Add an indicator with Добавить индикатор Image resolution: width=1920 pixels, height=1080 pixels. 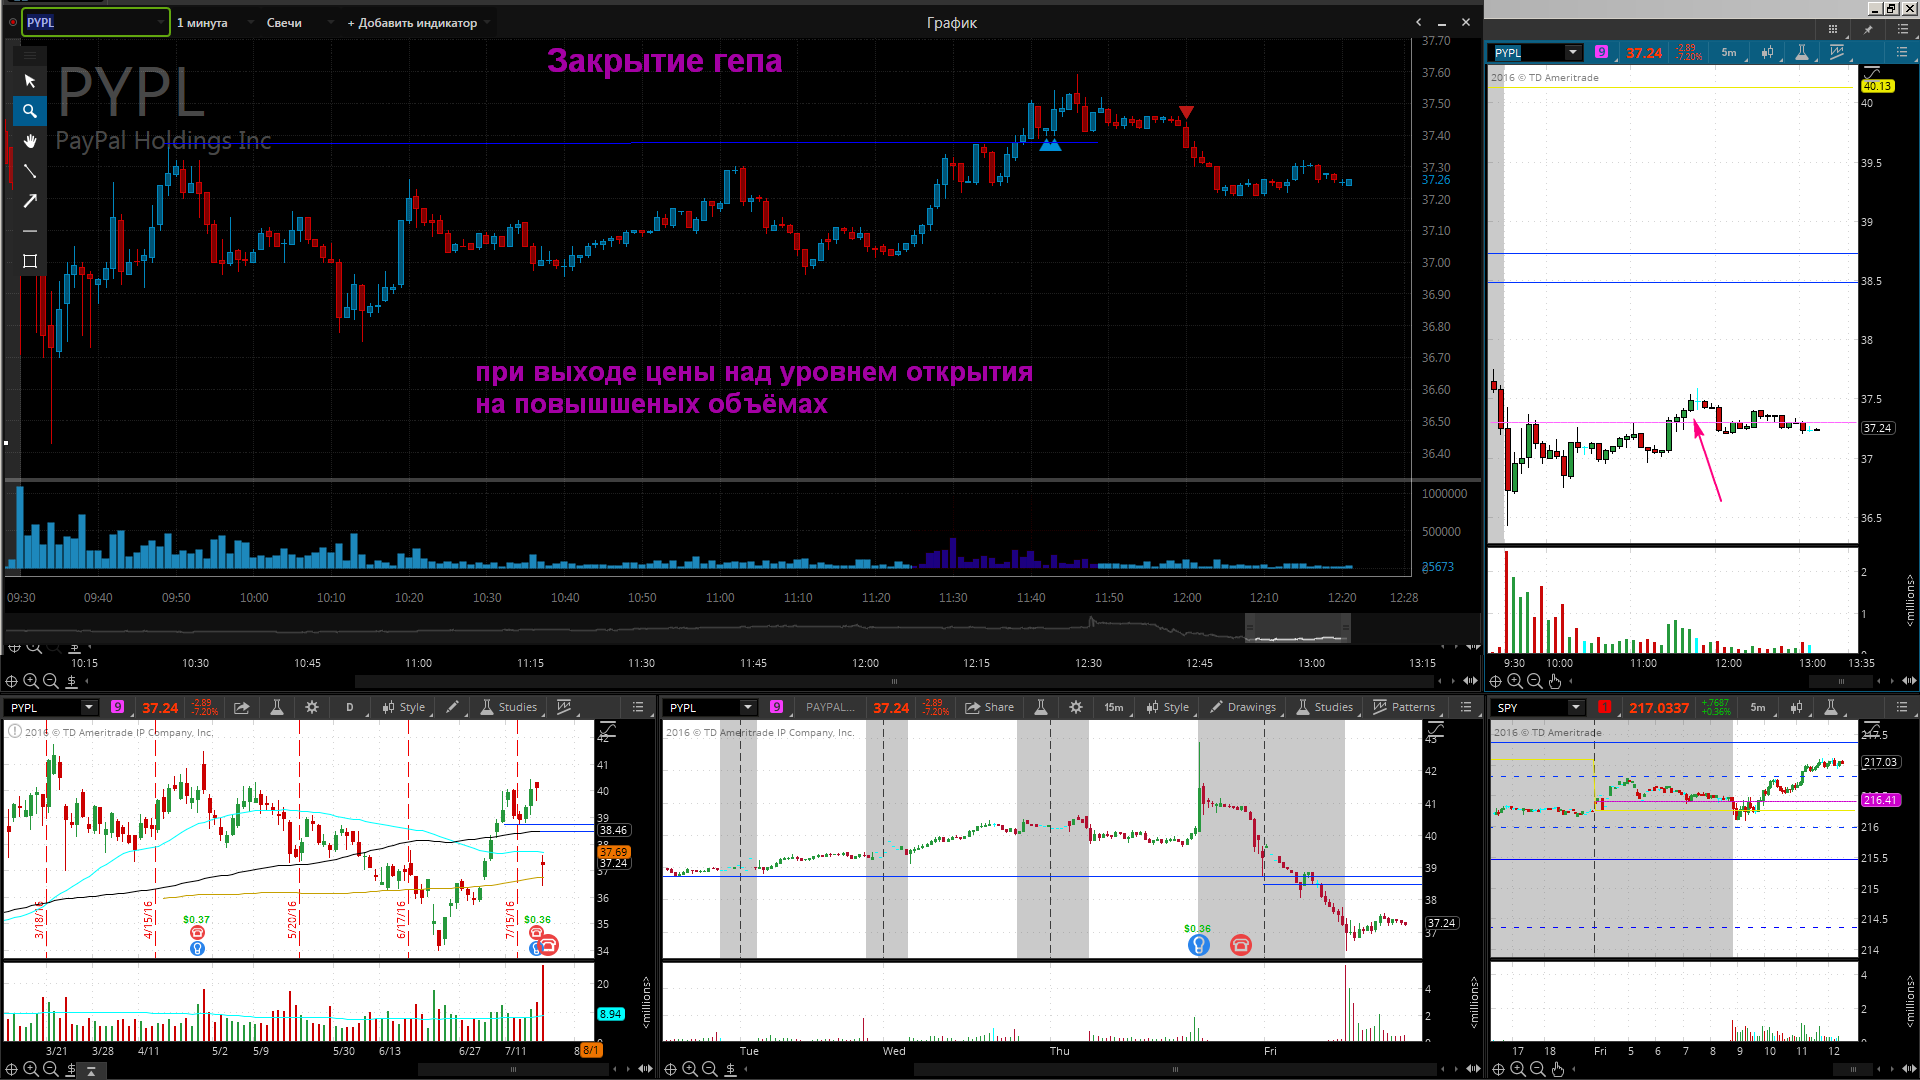point(413,23)
